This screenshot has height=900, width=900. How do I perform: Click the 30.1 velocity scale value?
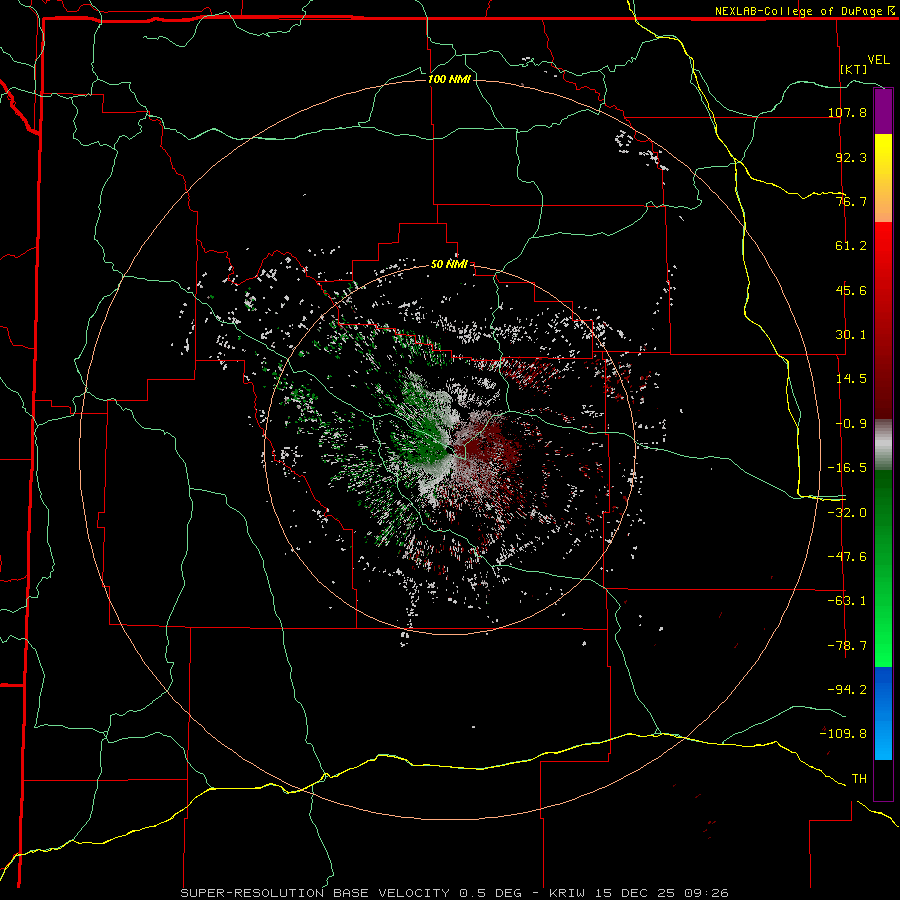pyautogui.click(x=851, y=335)
